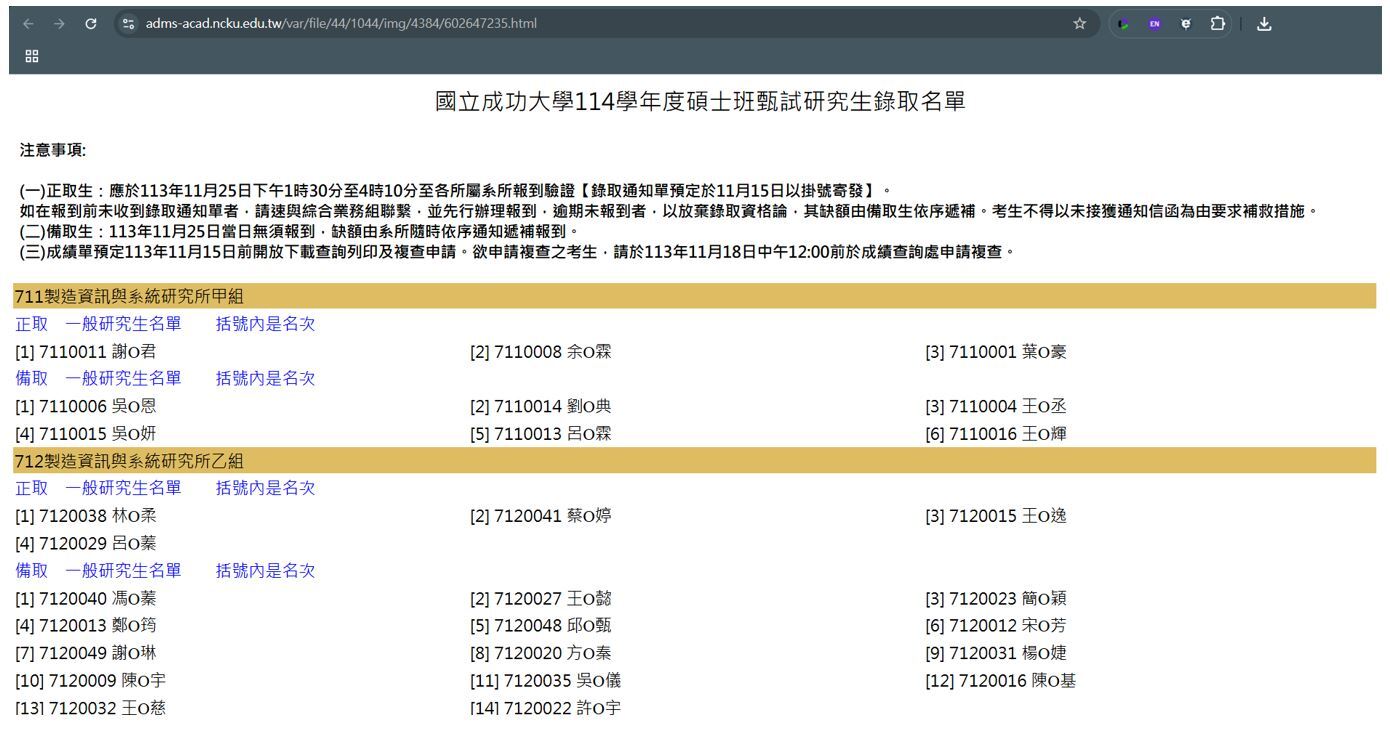The height and width of the screenshot is (731, 1390).
Task: Select the notice line starting (二)備取生
Action: point(300,230)
